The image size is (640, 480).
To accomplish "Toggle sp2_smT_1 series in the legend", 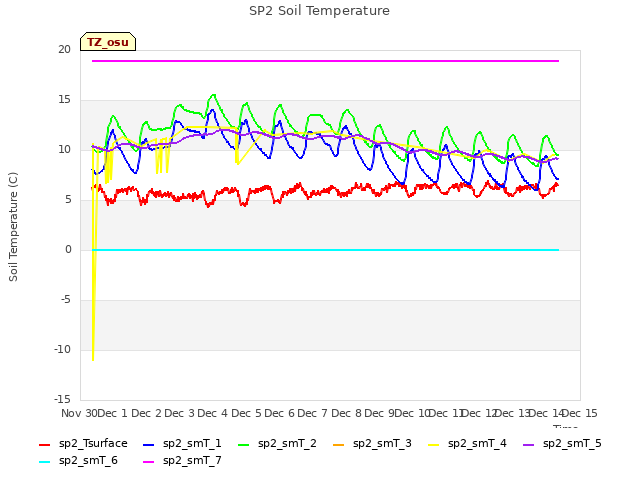I will click(x=182, y=444).
